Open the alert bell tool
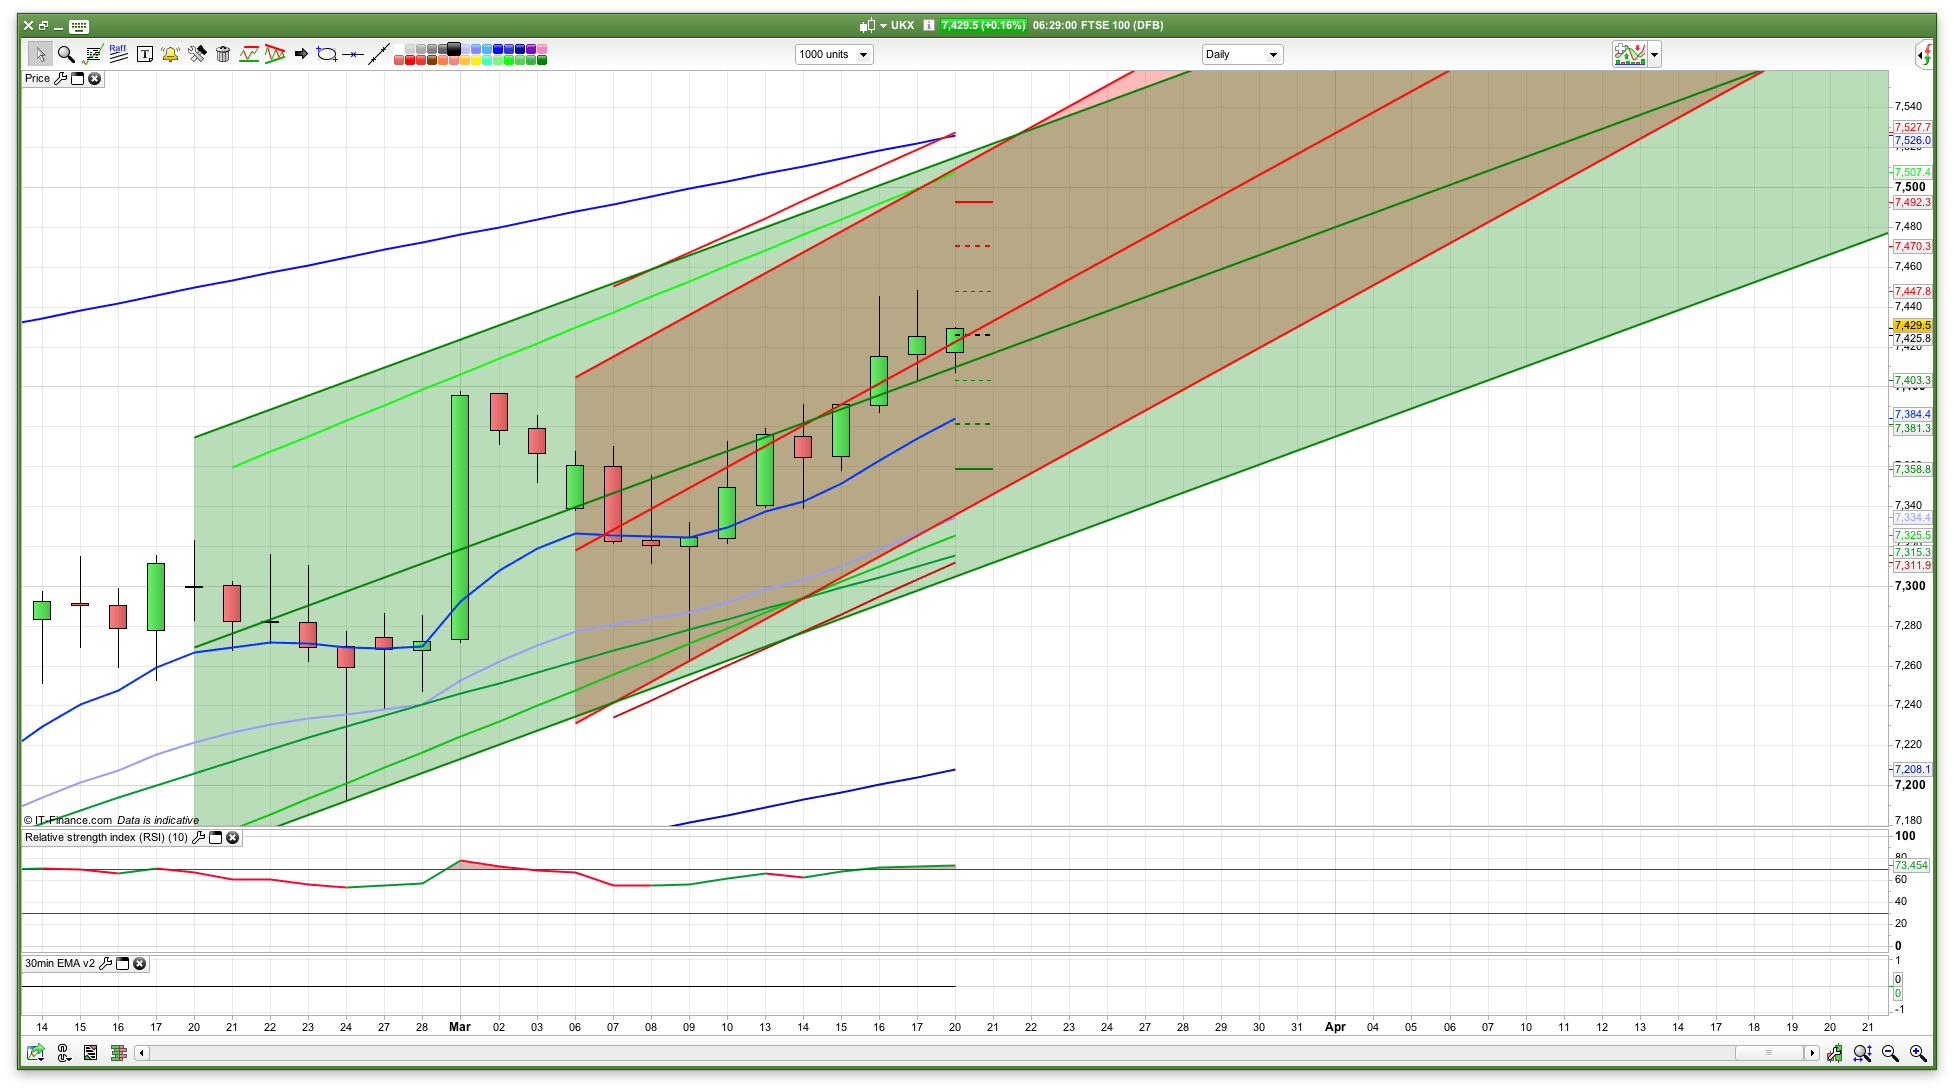The height and width of the screenshot is (1091, 1954). 170,54
